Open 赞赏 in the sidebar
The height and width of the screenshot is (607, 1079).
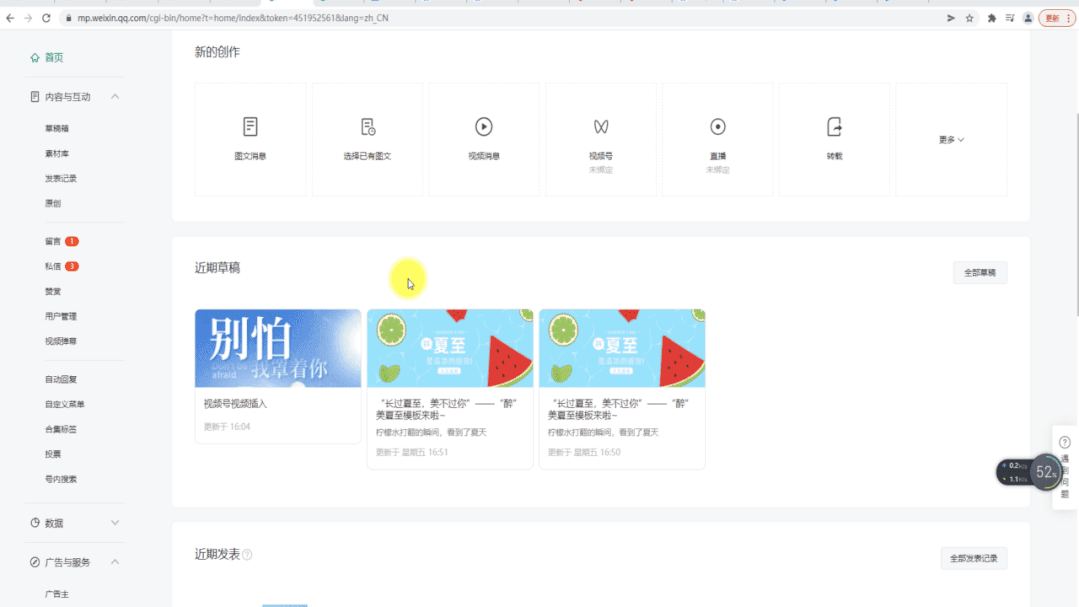pyautogui.click(x=53, y=292)
